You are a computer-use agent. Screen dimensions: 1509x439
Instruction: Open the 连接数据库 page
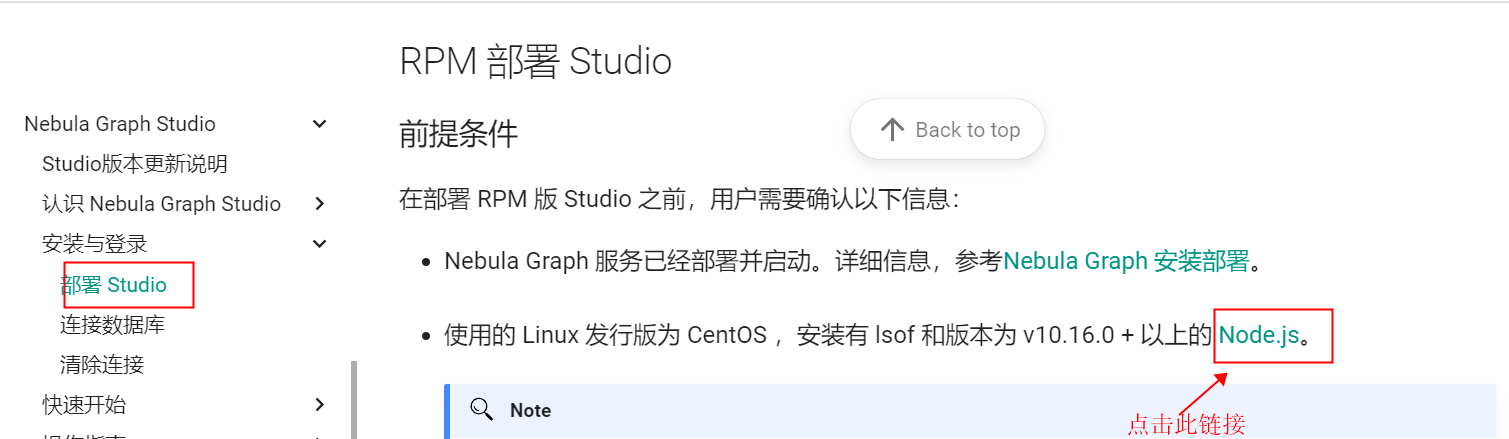112,325
